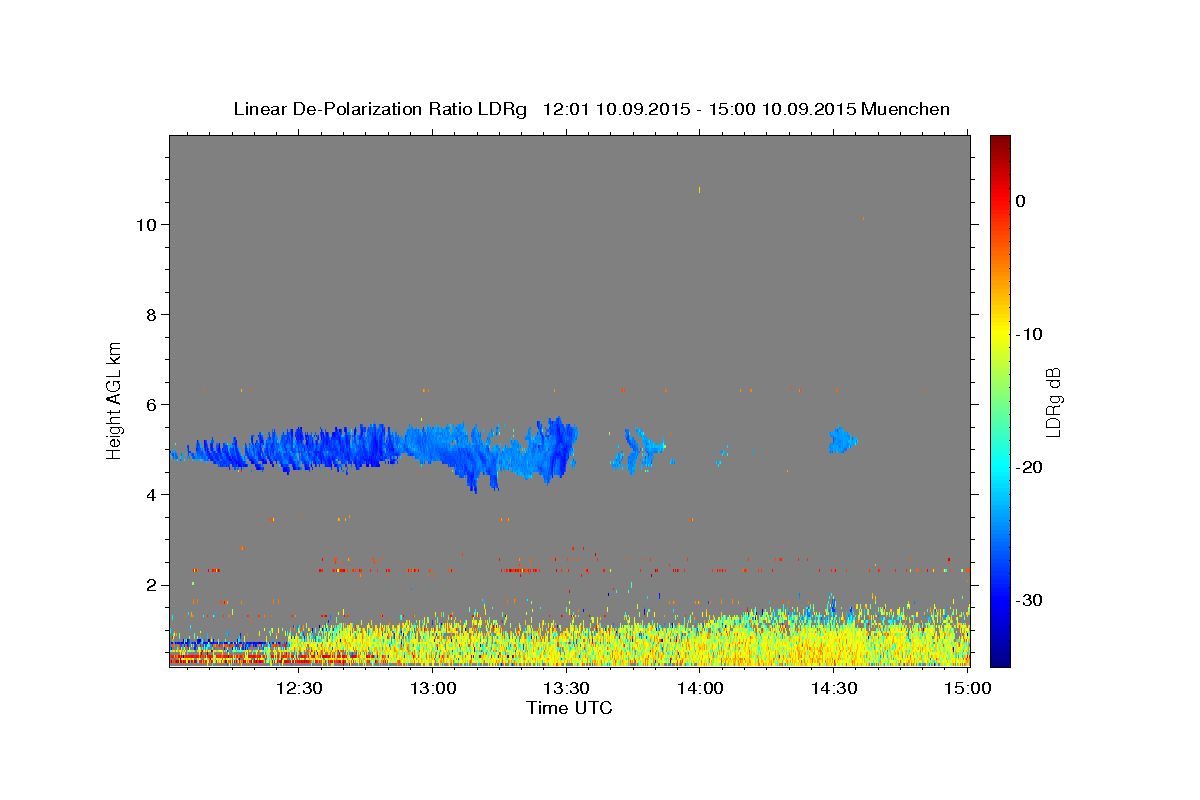This screenshot has height=800, width=1200.
Task: Click the height axis label 10
Action: tap(145, 225)
